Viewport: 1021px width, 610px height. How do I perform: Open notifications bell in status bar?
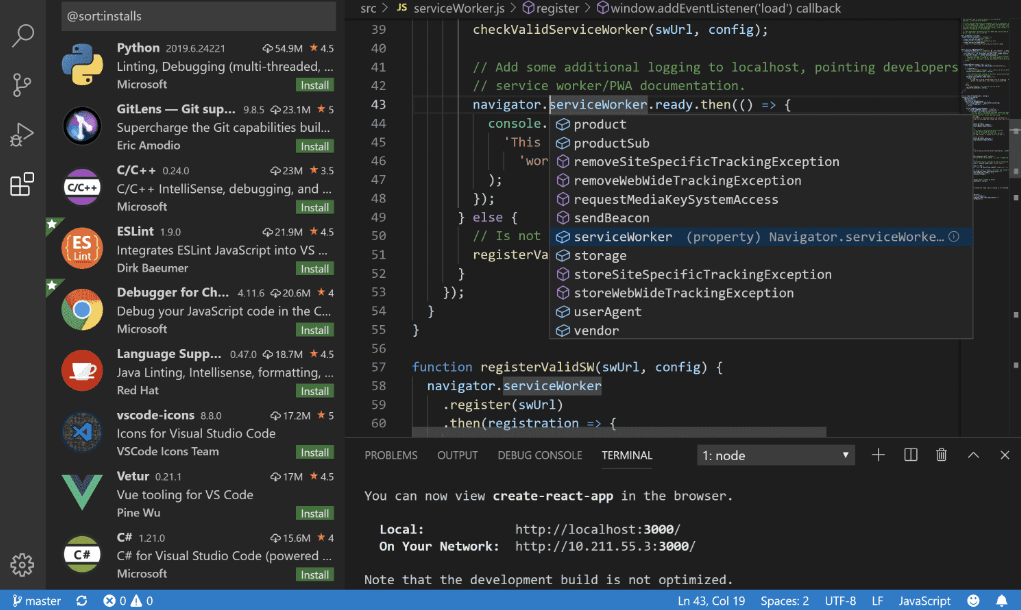[x=1001, y=601]
